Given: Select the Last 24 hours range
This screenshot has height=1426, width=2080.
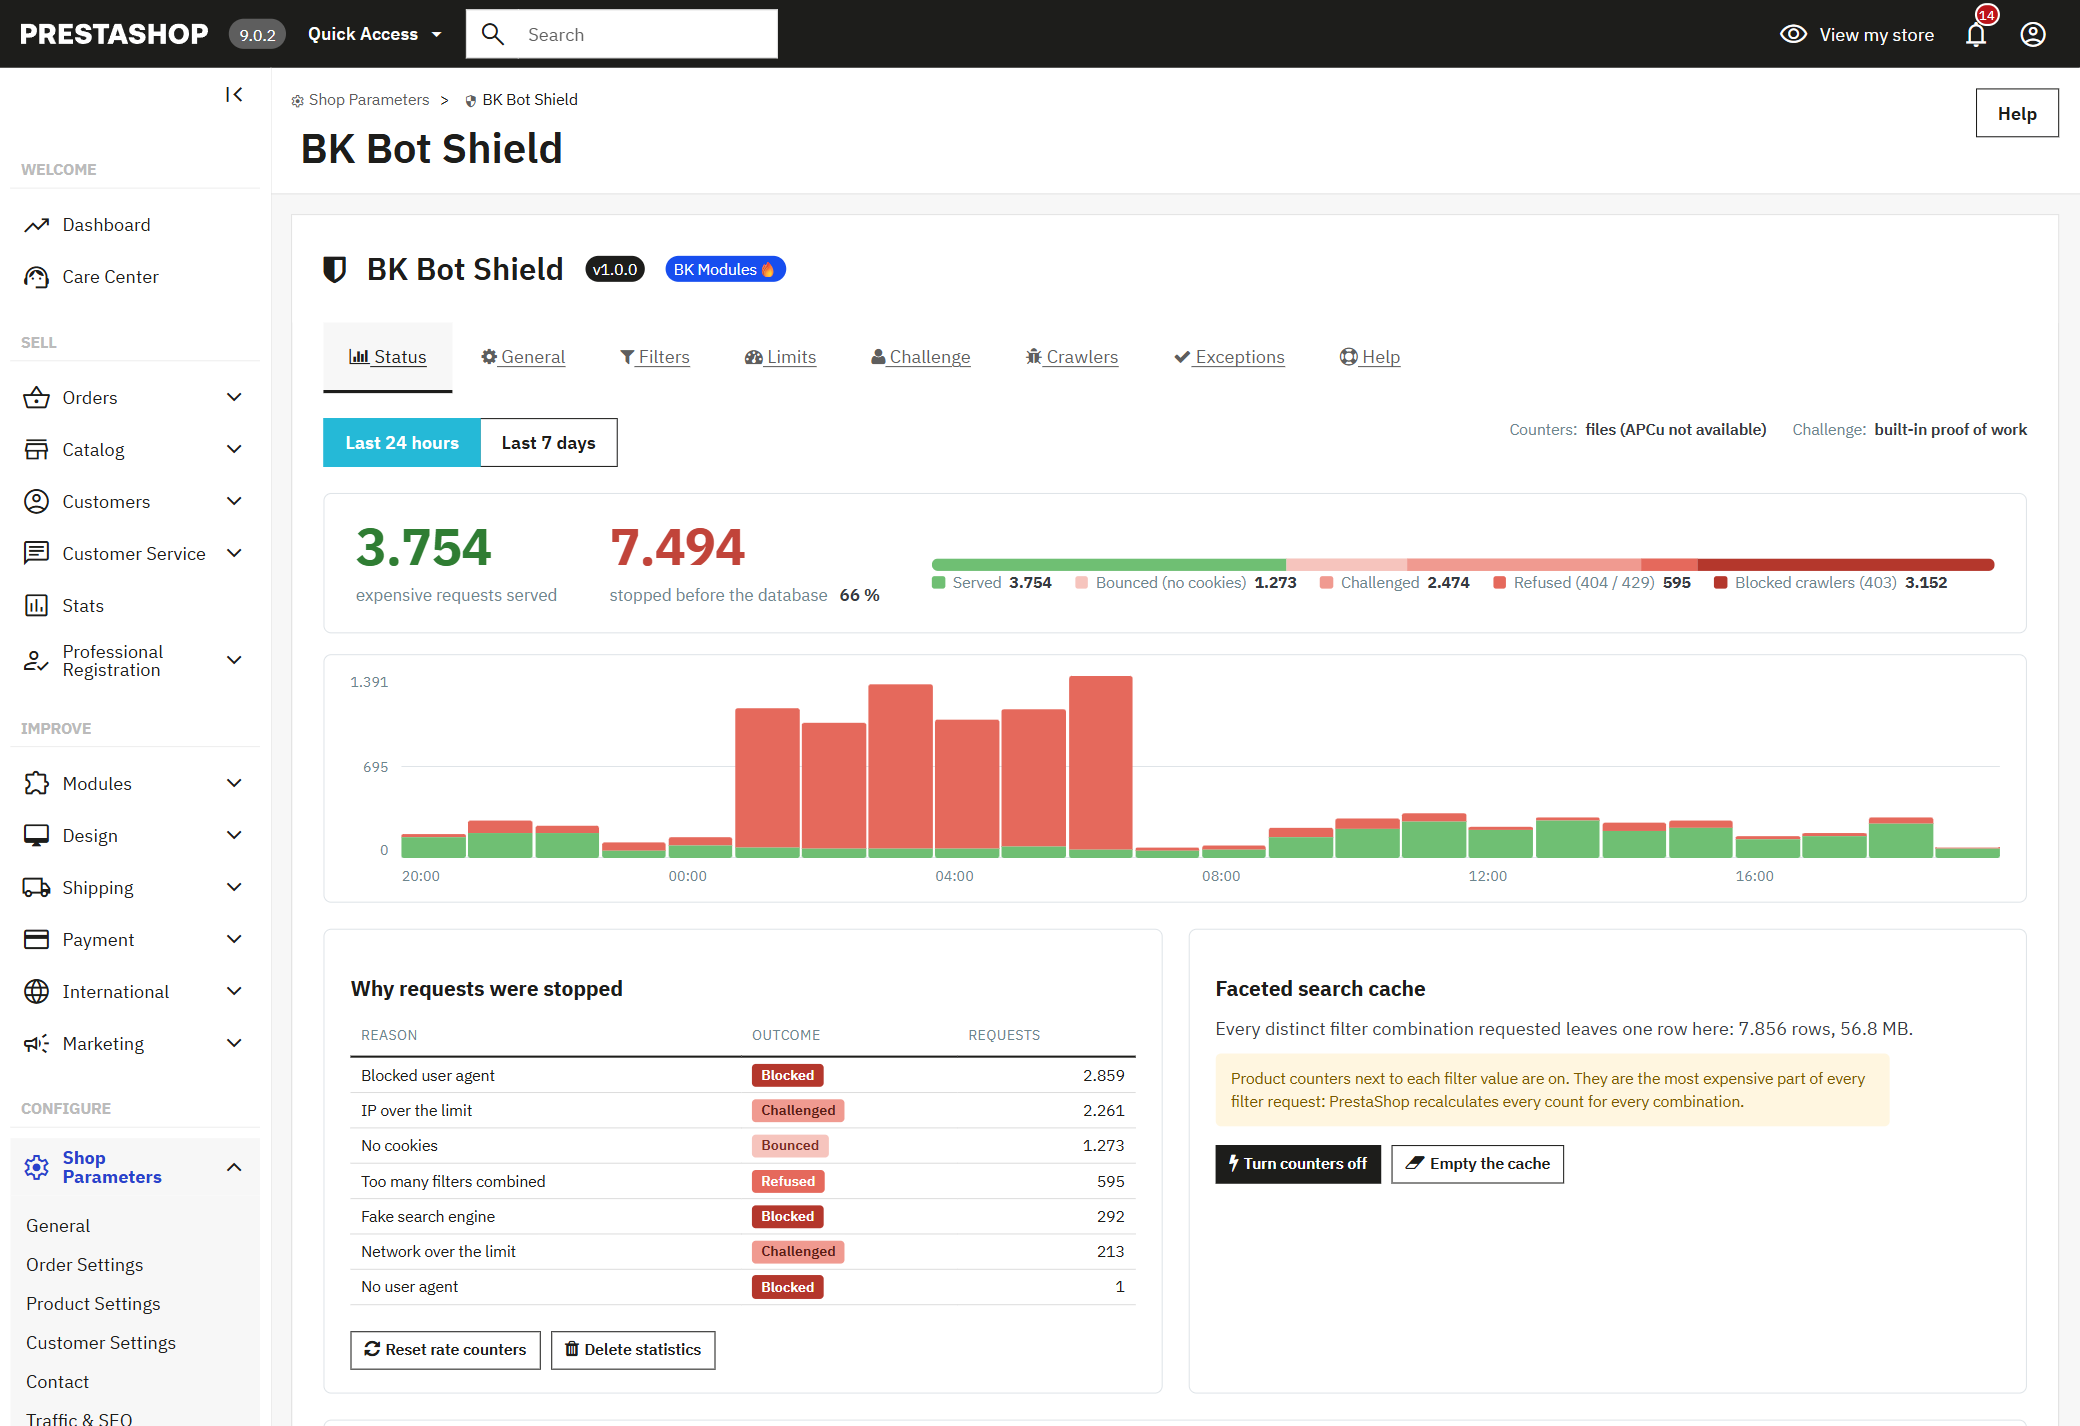Looking at the screenshot, I should (x=402, y=443).
